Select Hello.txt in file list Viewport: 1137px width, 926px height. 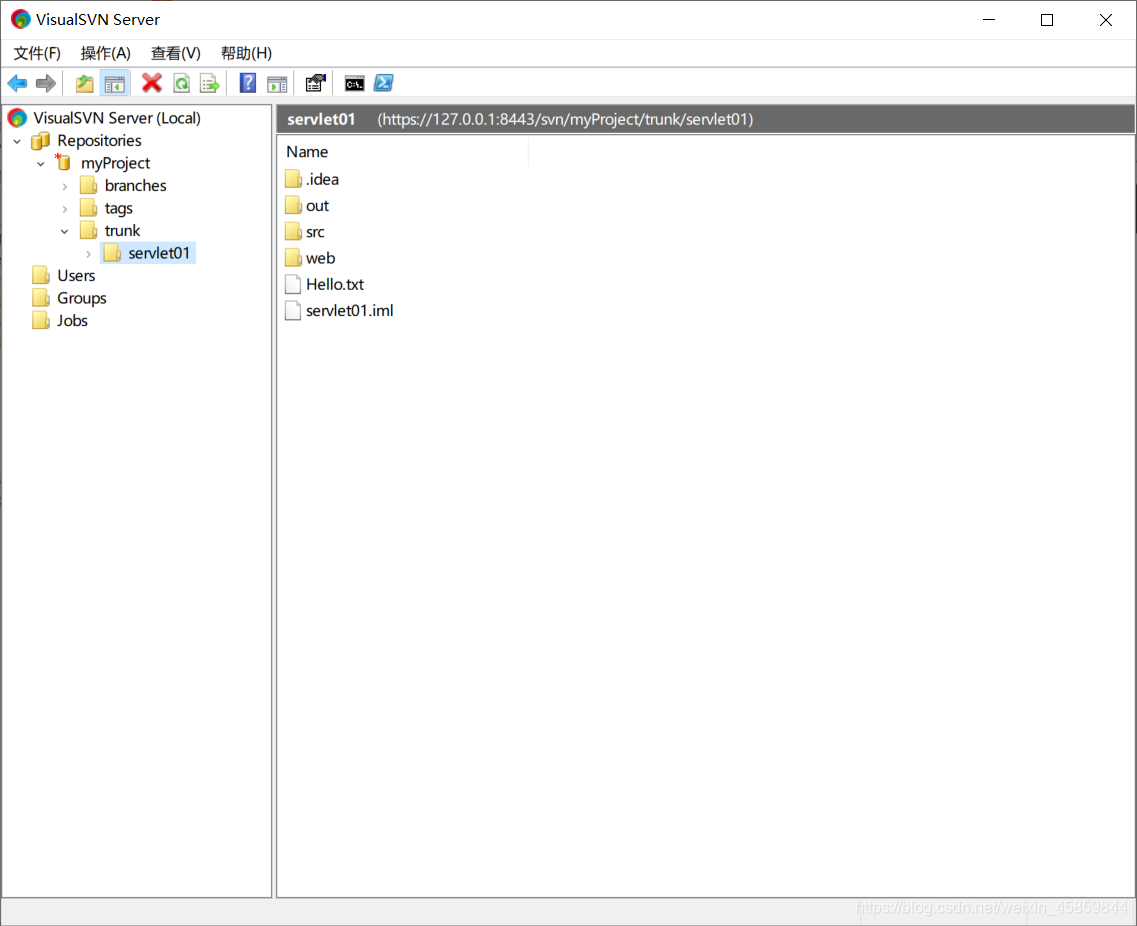(x=335, y=284)
